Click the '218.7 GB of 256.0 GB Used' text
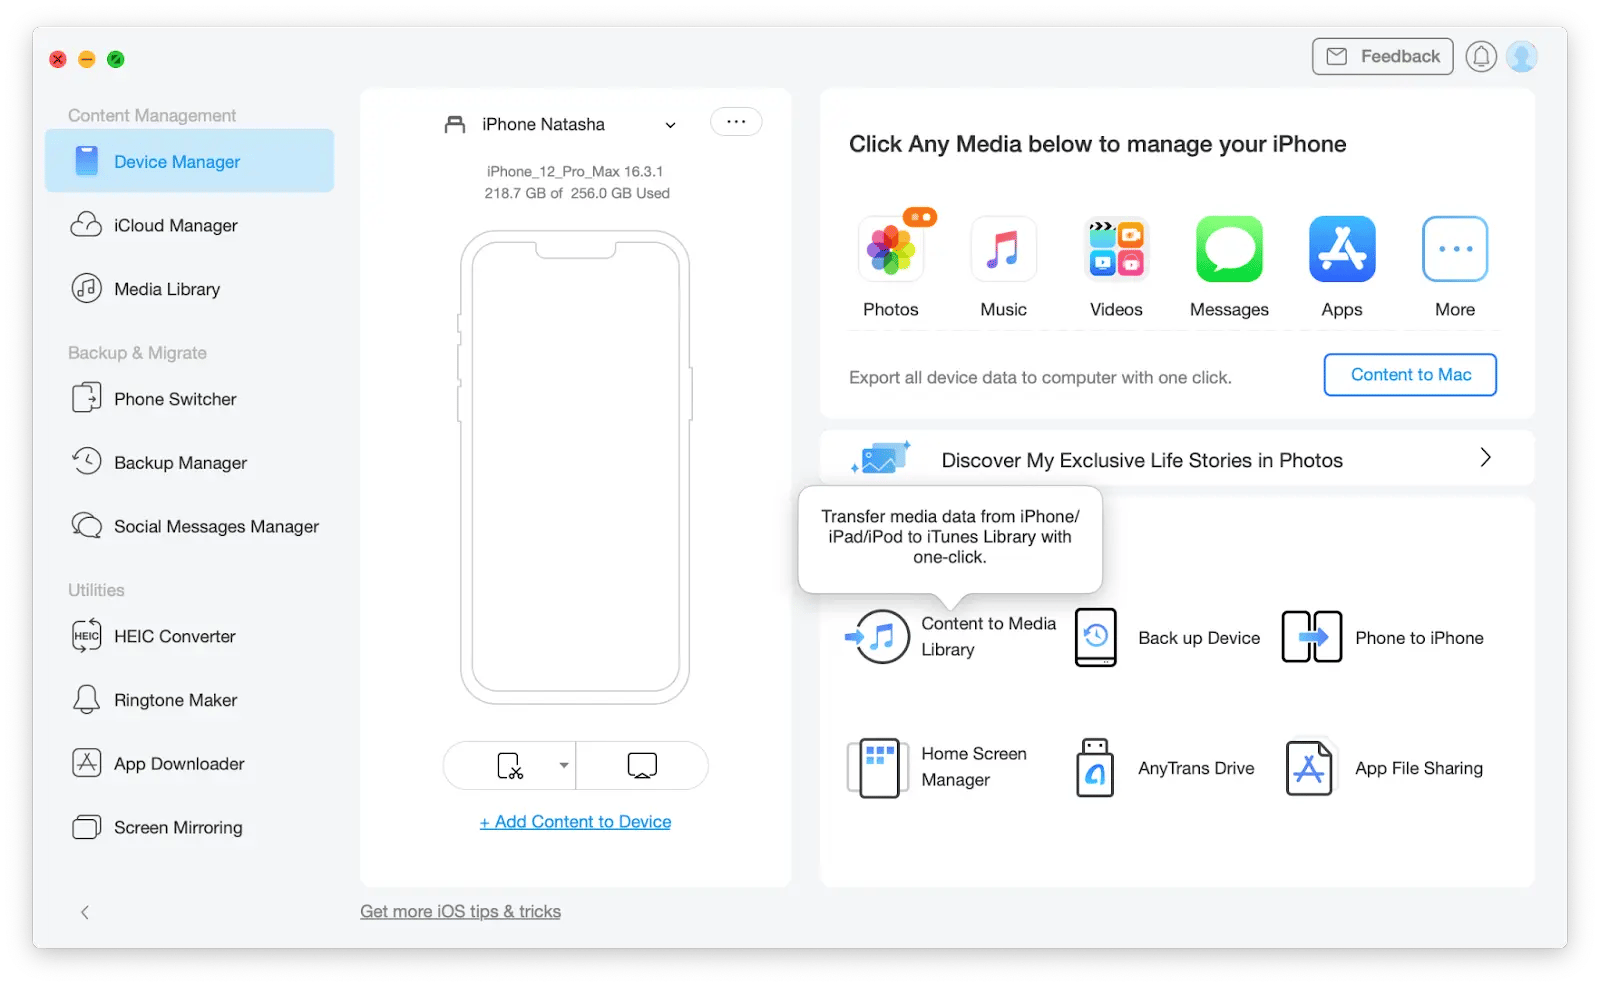The image size is (1600, 987). pyautogui.click(x=577, y=193)
